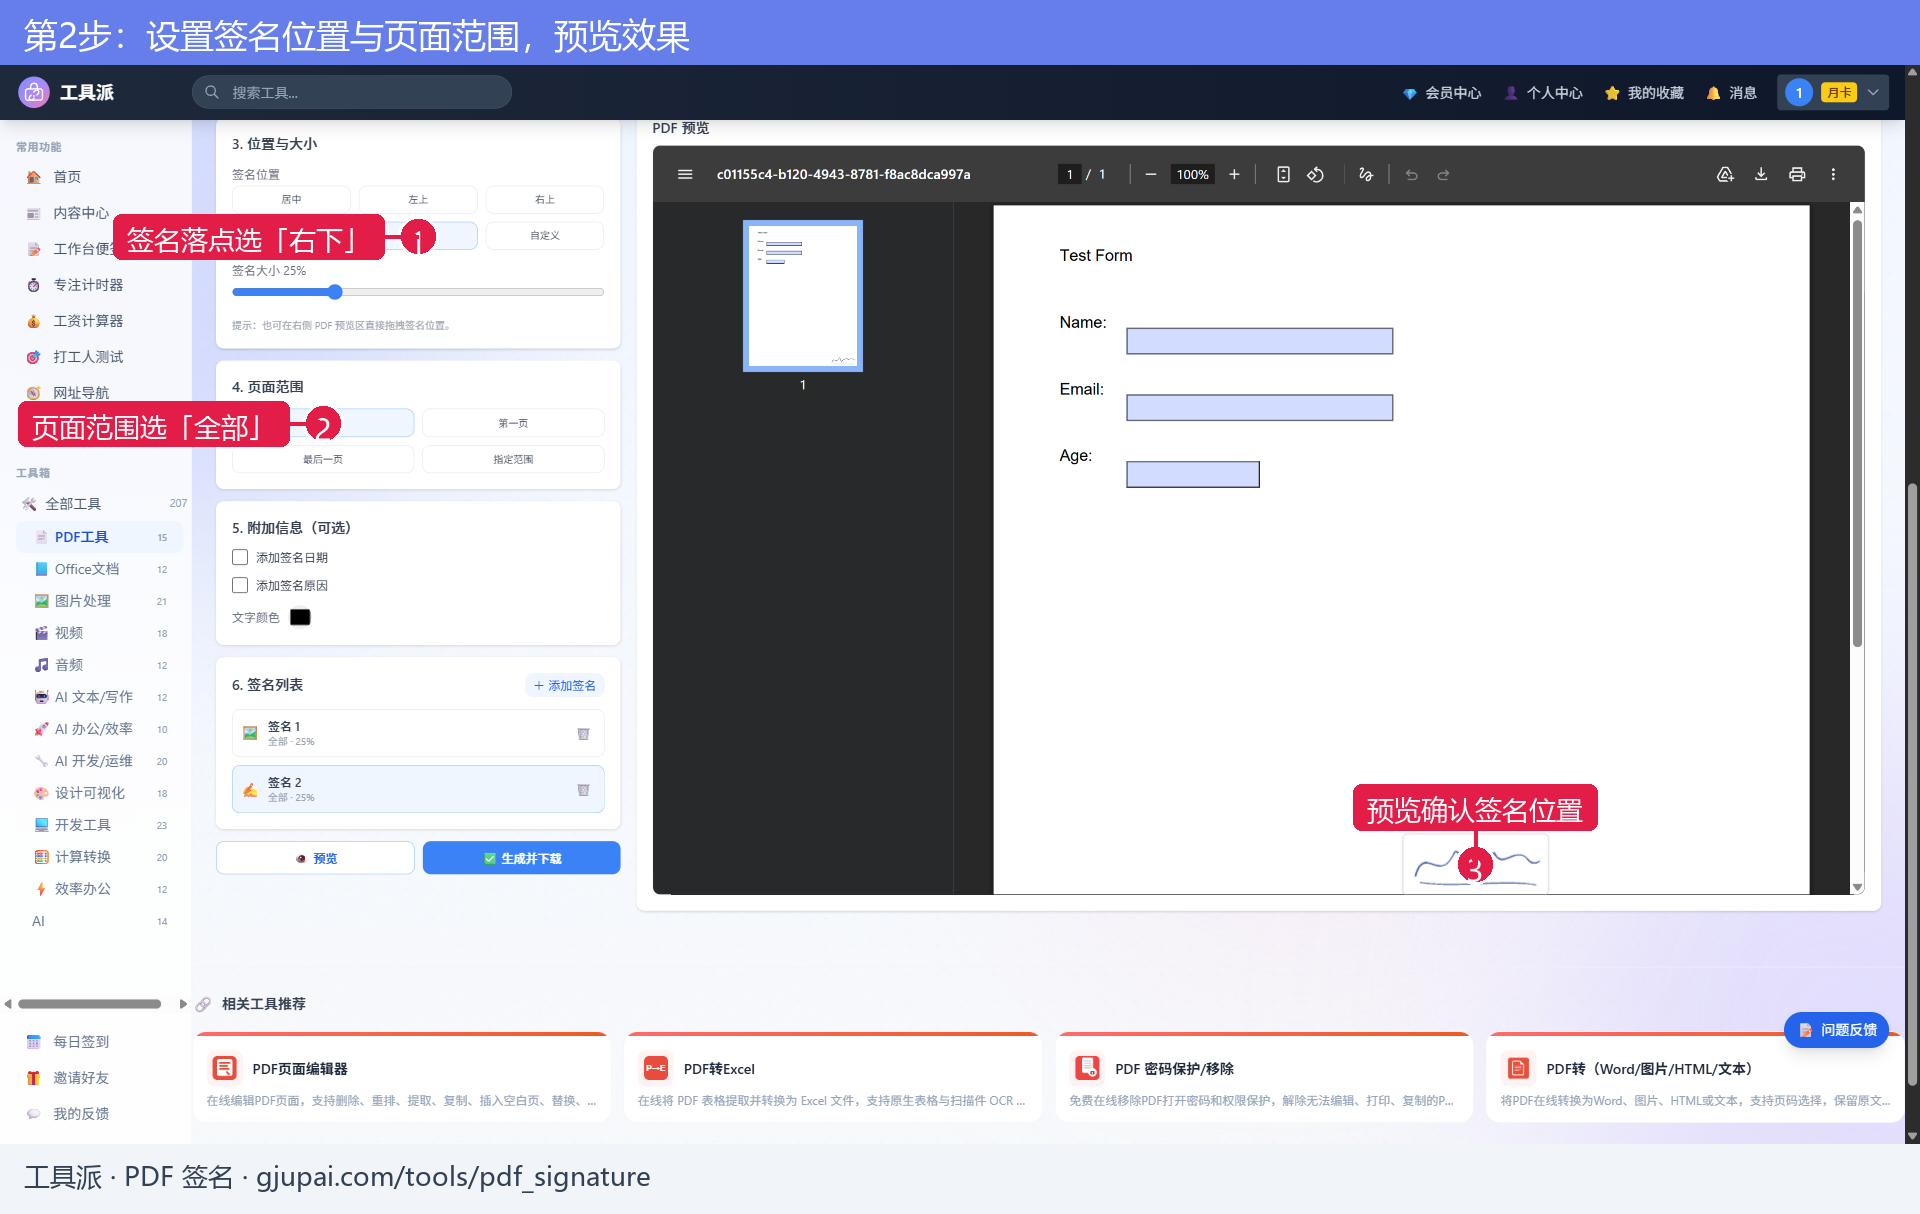Open 我的收藏 favorites
Image resolution: width=1920 pixels, height=1214 pixels.
(x=1644, y=93)
